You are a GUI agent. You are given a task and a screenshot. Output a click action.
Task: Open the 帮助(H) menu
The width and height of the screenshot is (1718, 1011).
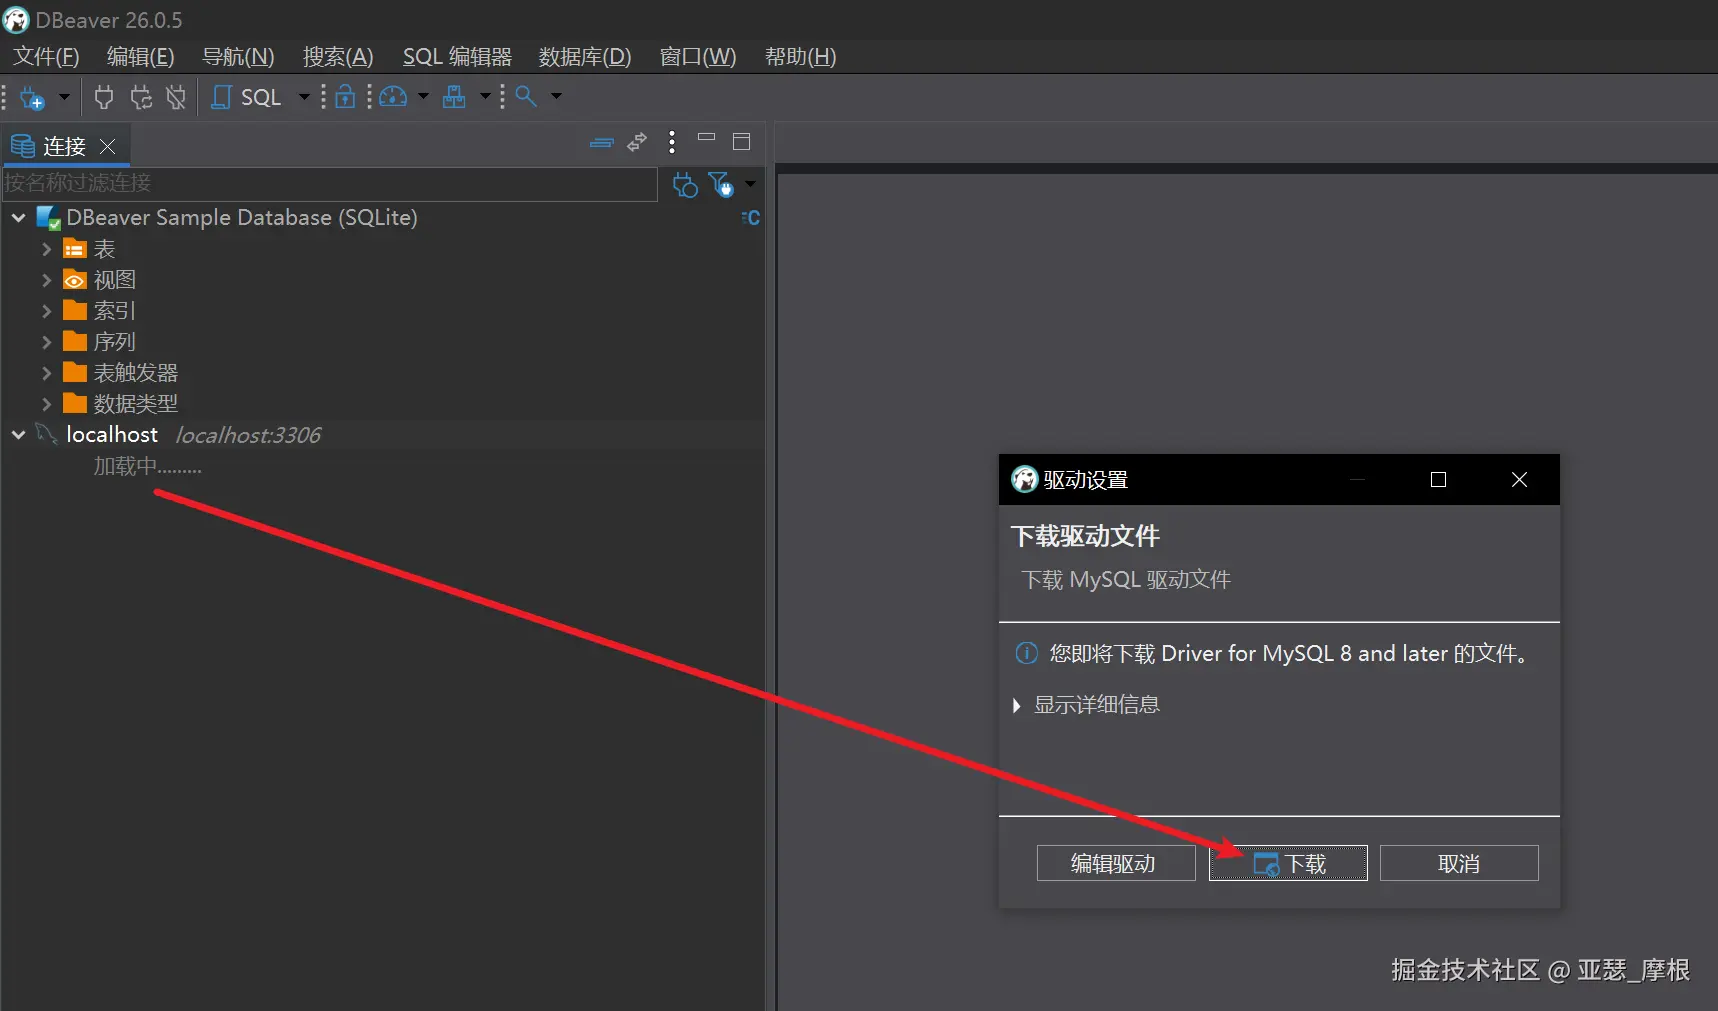(x=800, y=57)
